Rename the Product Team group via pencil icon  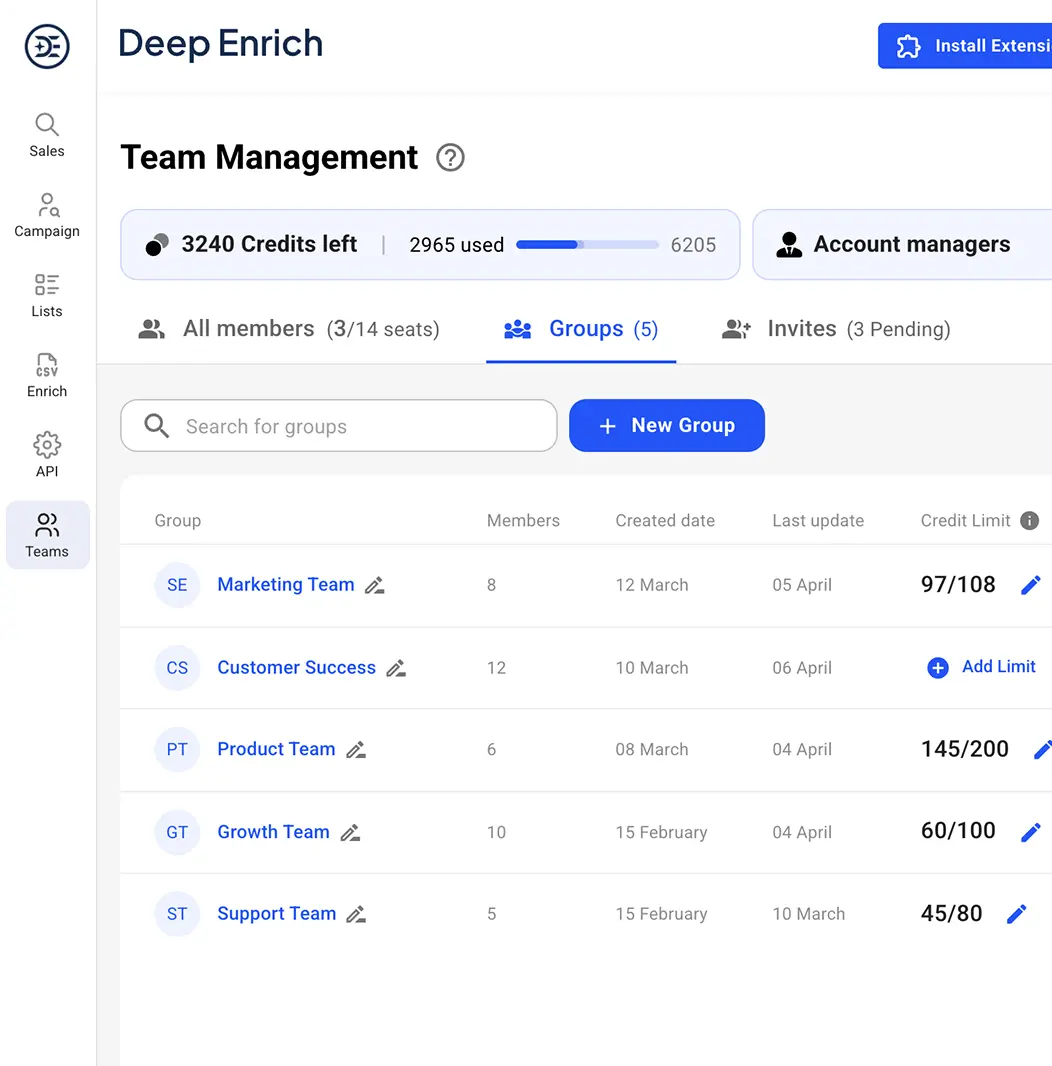point(356,750)
